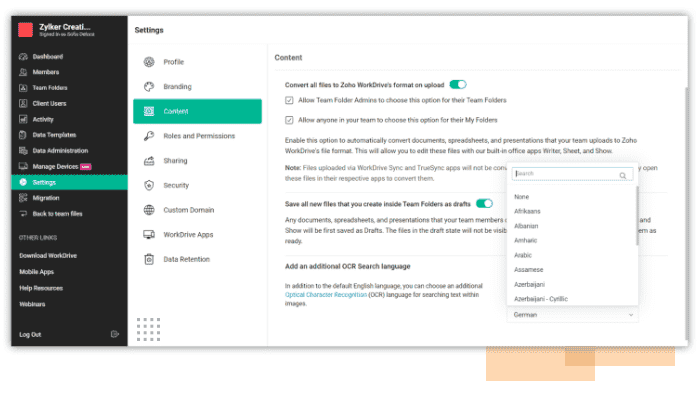Click the Profile settings icon
Viewport: 700px width, 400px height.
149,62
